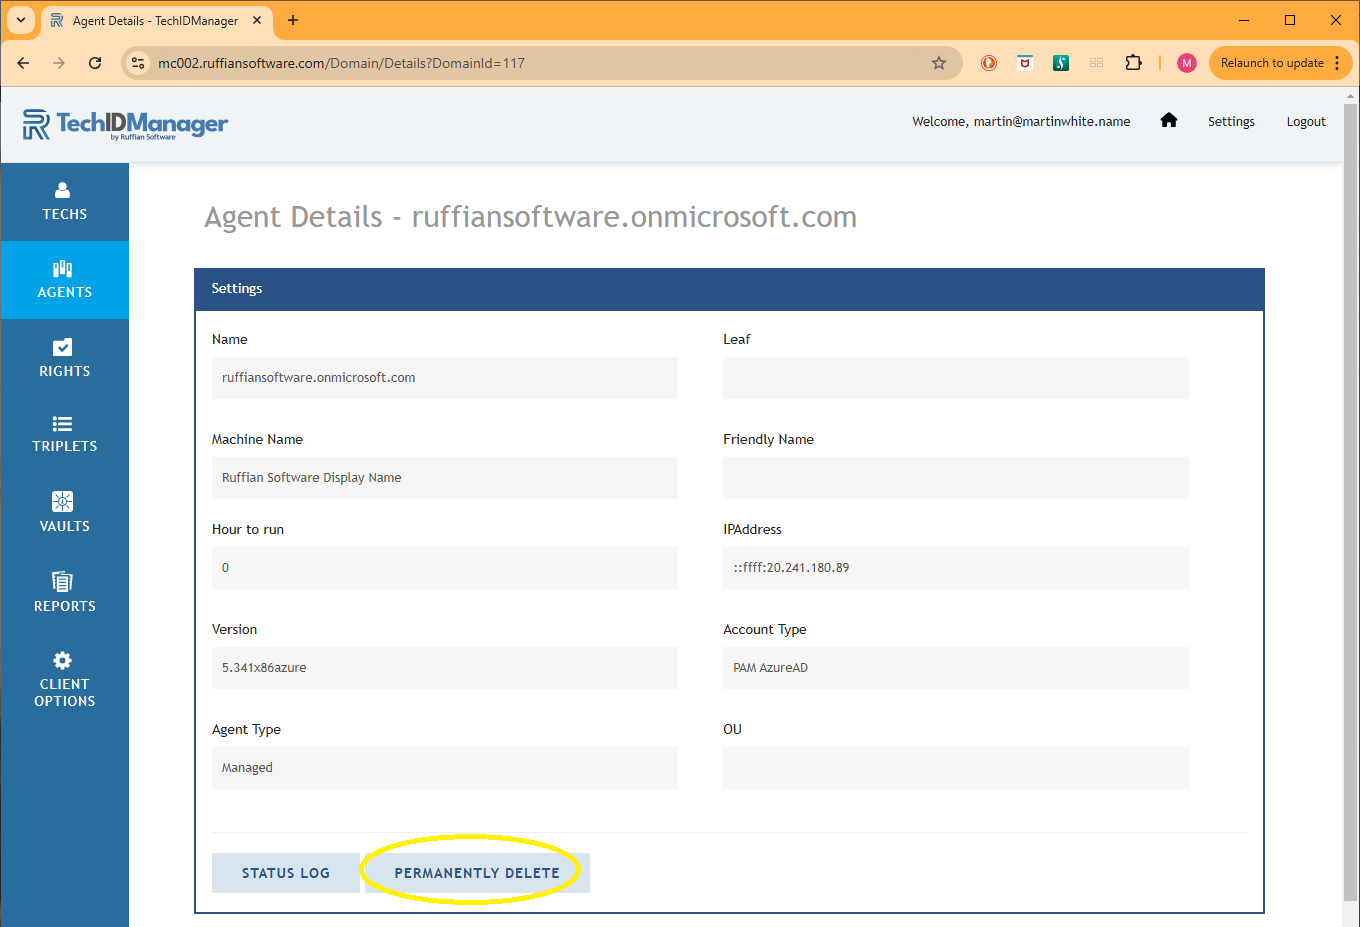This screenshot has width=1360, height=927.
Task: Open the Triplets list section
Action: 64,434
